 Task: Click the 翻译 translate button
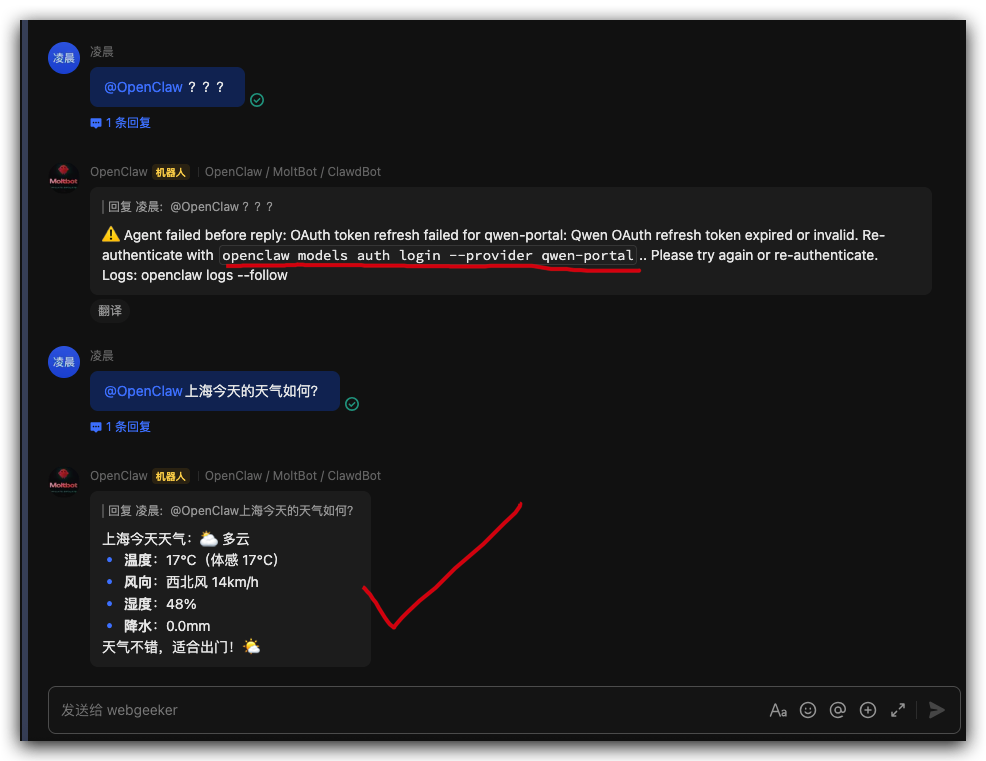coord(110,311)
